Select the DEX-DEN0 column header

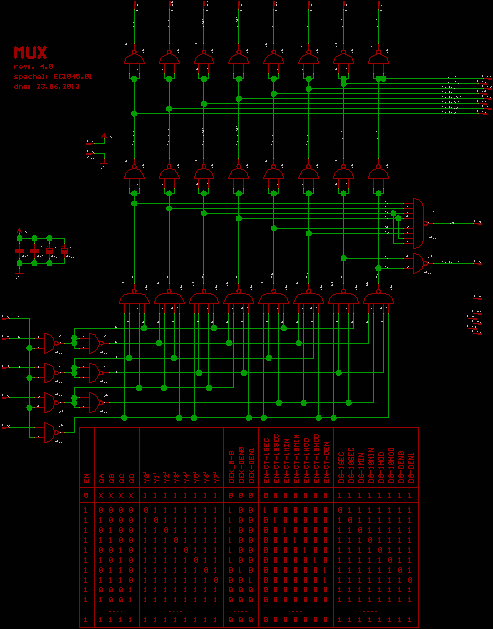coord(241,466)
